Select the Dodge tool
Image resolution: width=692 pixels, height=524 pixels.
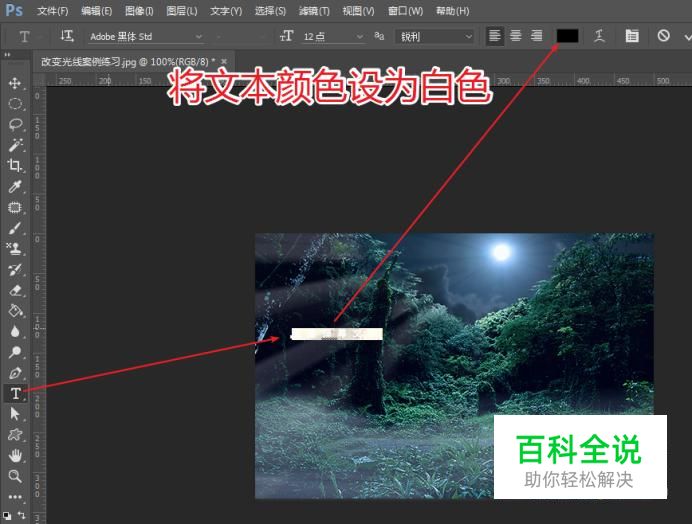[x=15, y=352]
